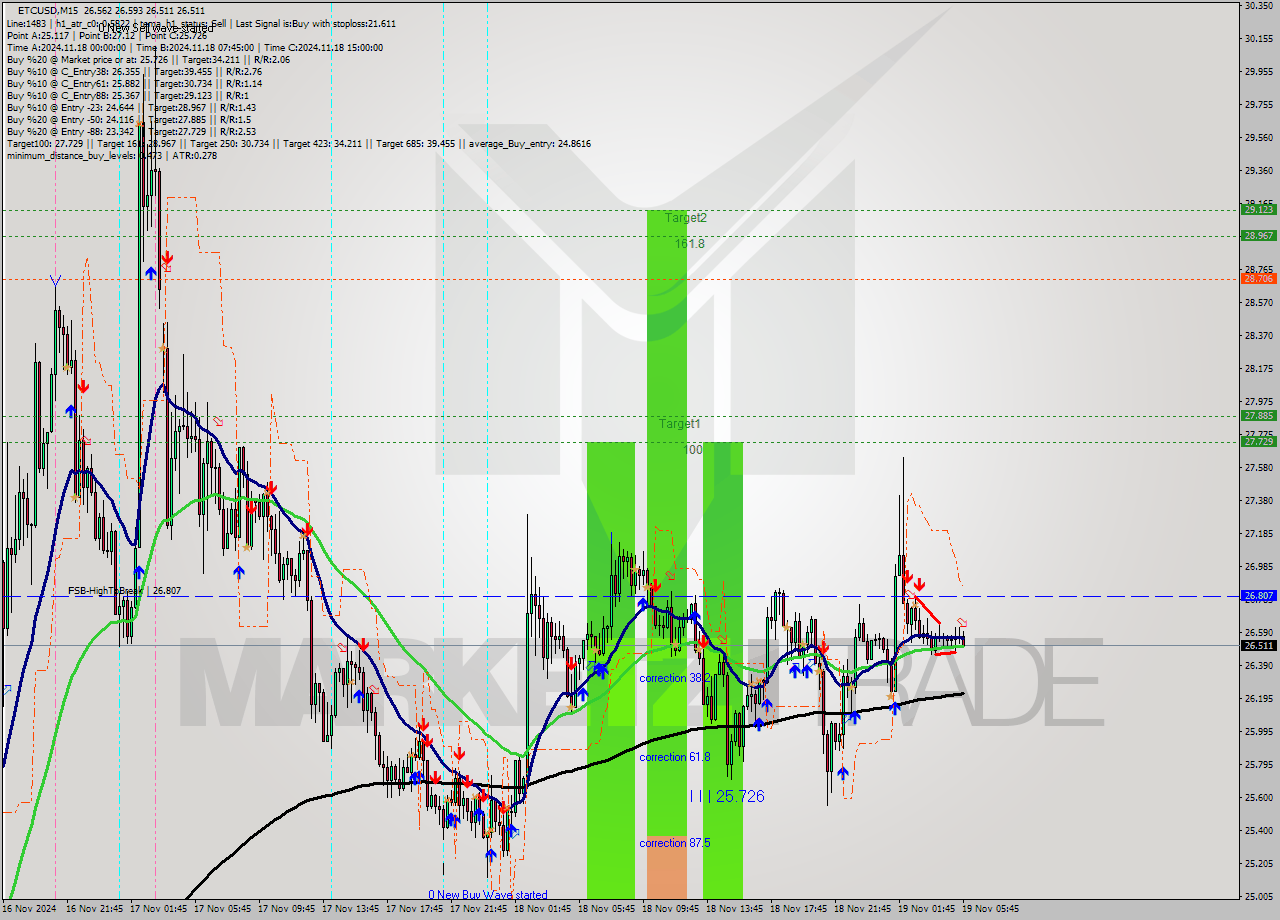This screenshot has height=920, width=1280.
Task: Click the 'Target2' label on the green bar
Action: 686,217
